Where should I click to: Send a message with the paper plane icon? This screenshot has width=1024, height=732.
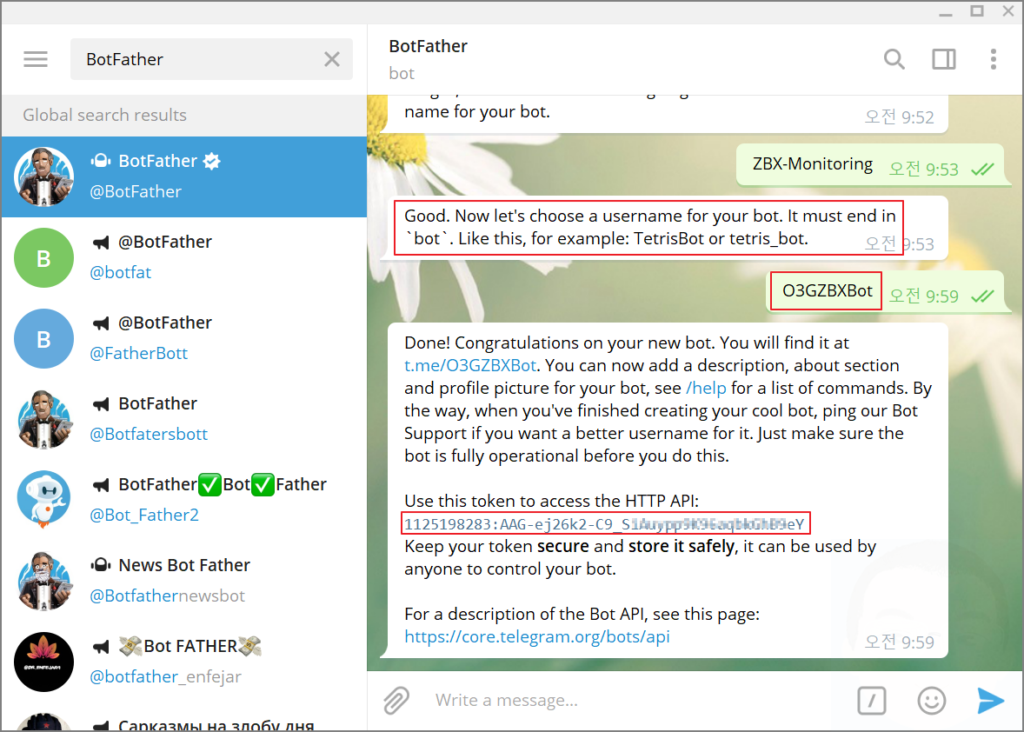[990, 700]
